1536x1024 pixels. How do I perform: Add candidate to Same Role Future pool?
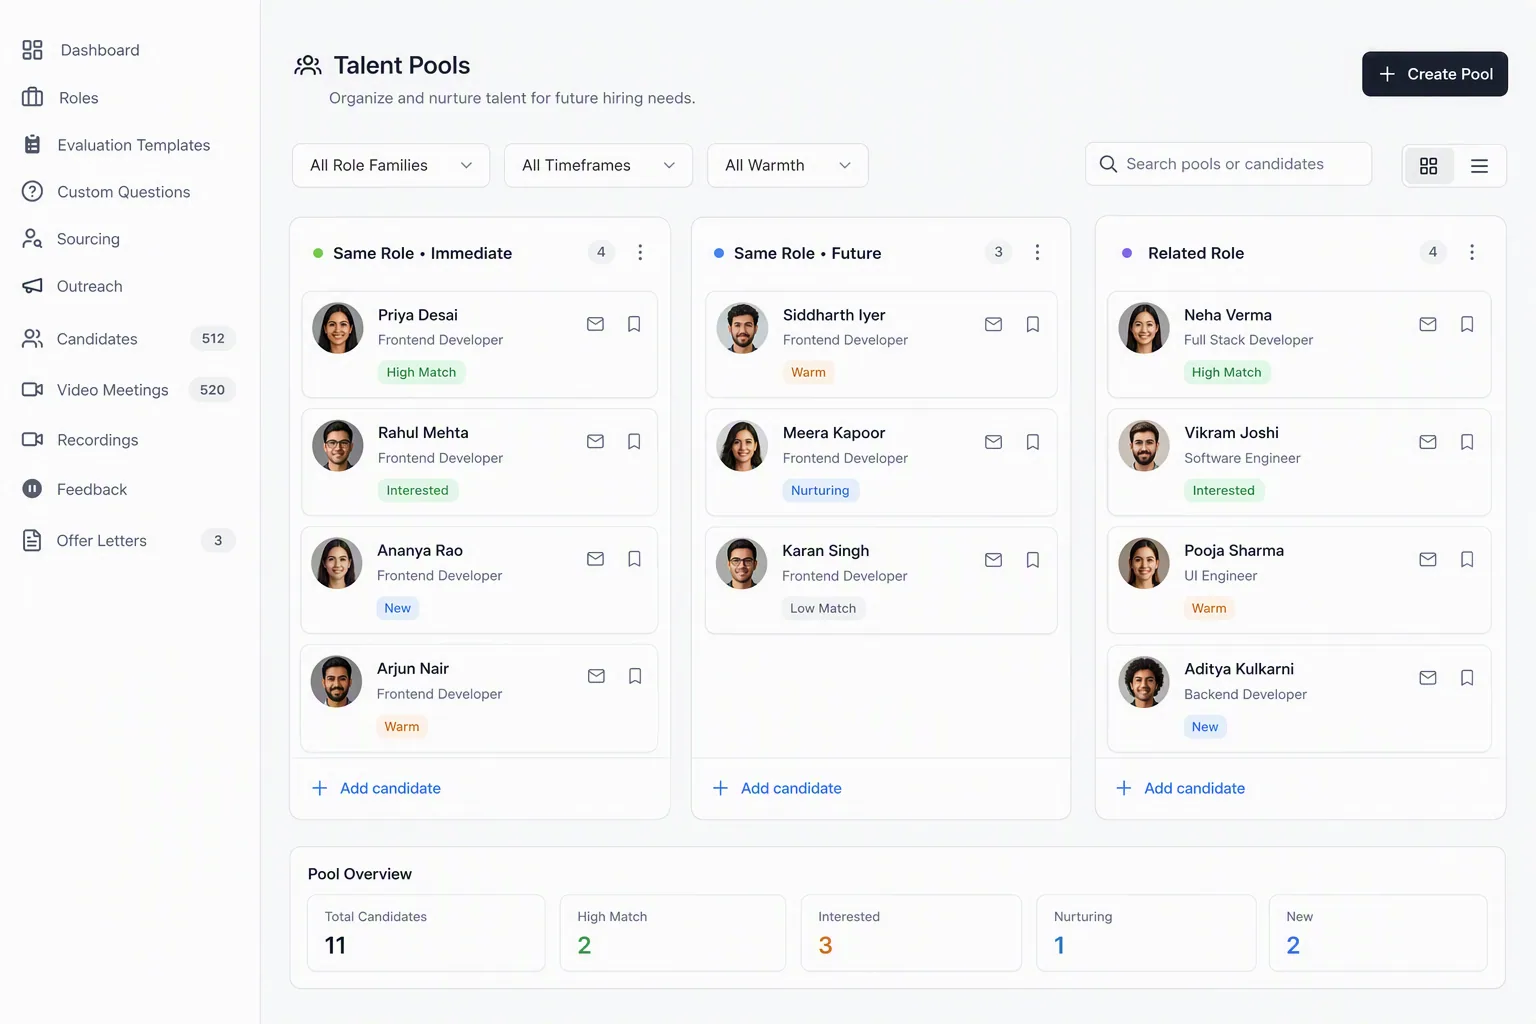pos(777,788)
